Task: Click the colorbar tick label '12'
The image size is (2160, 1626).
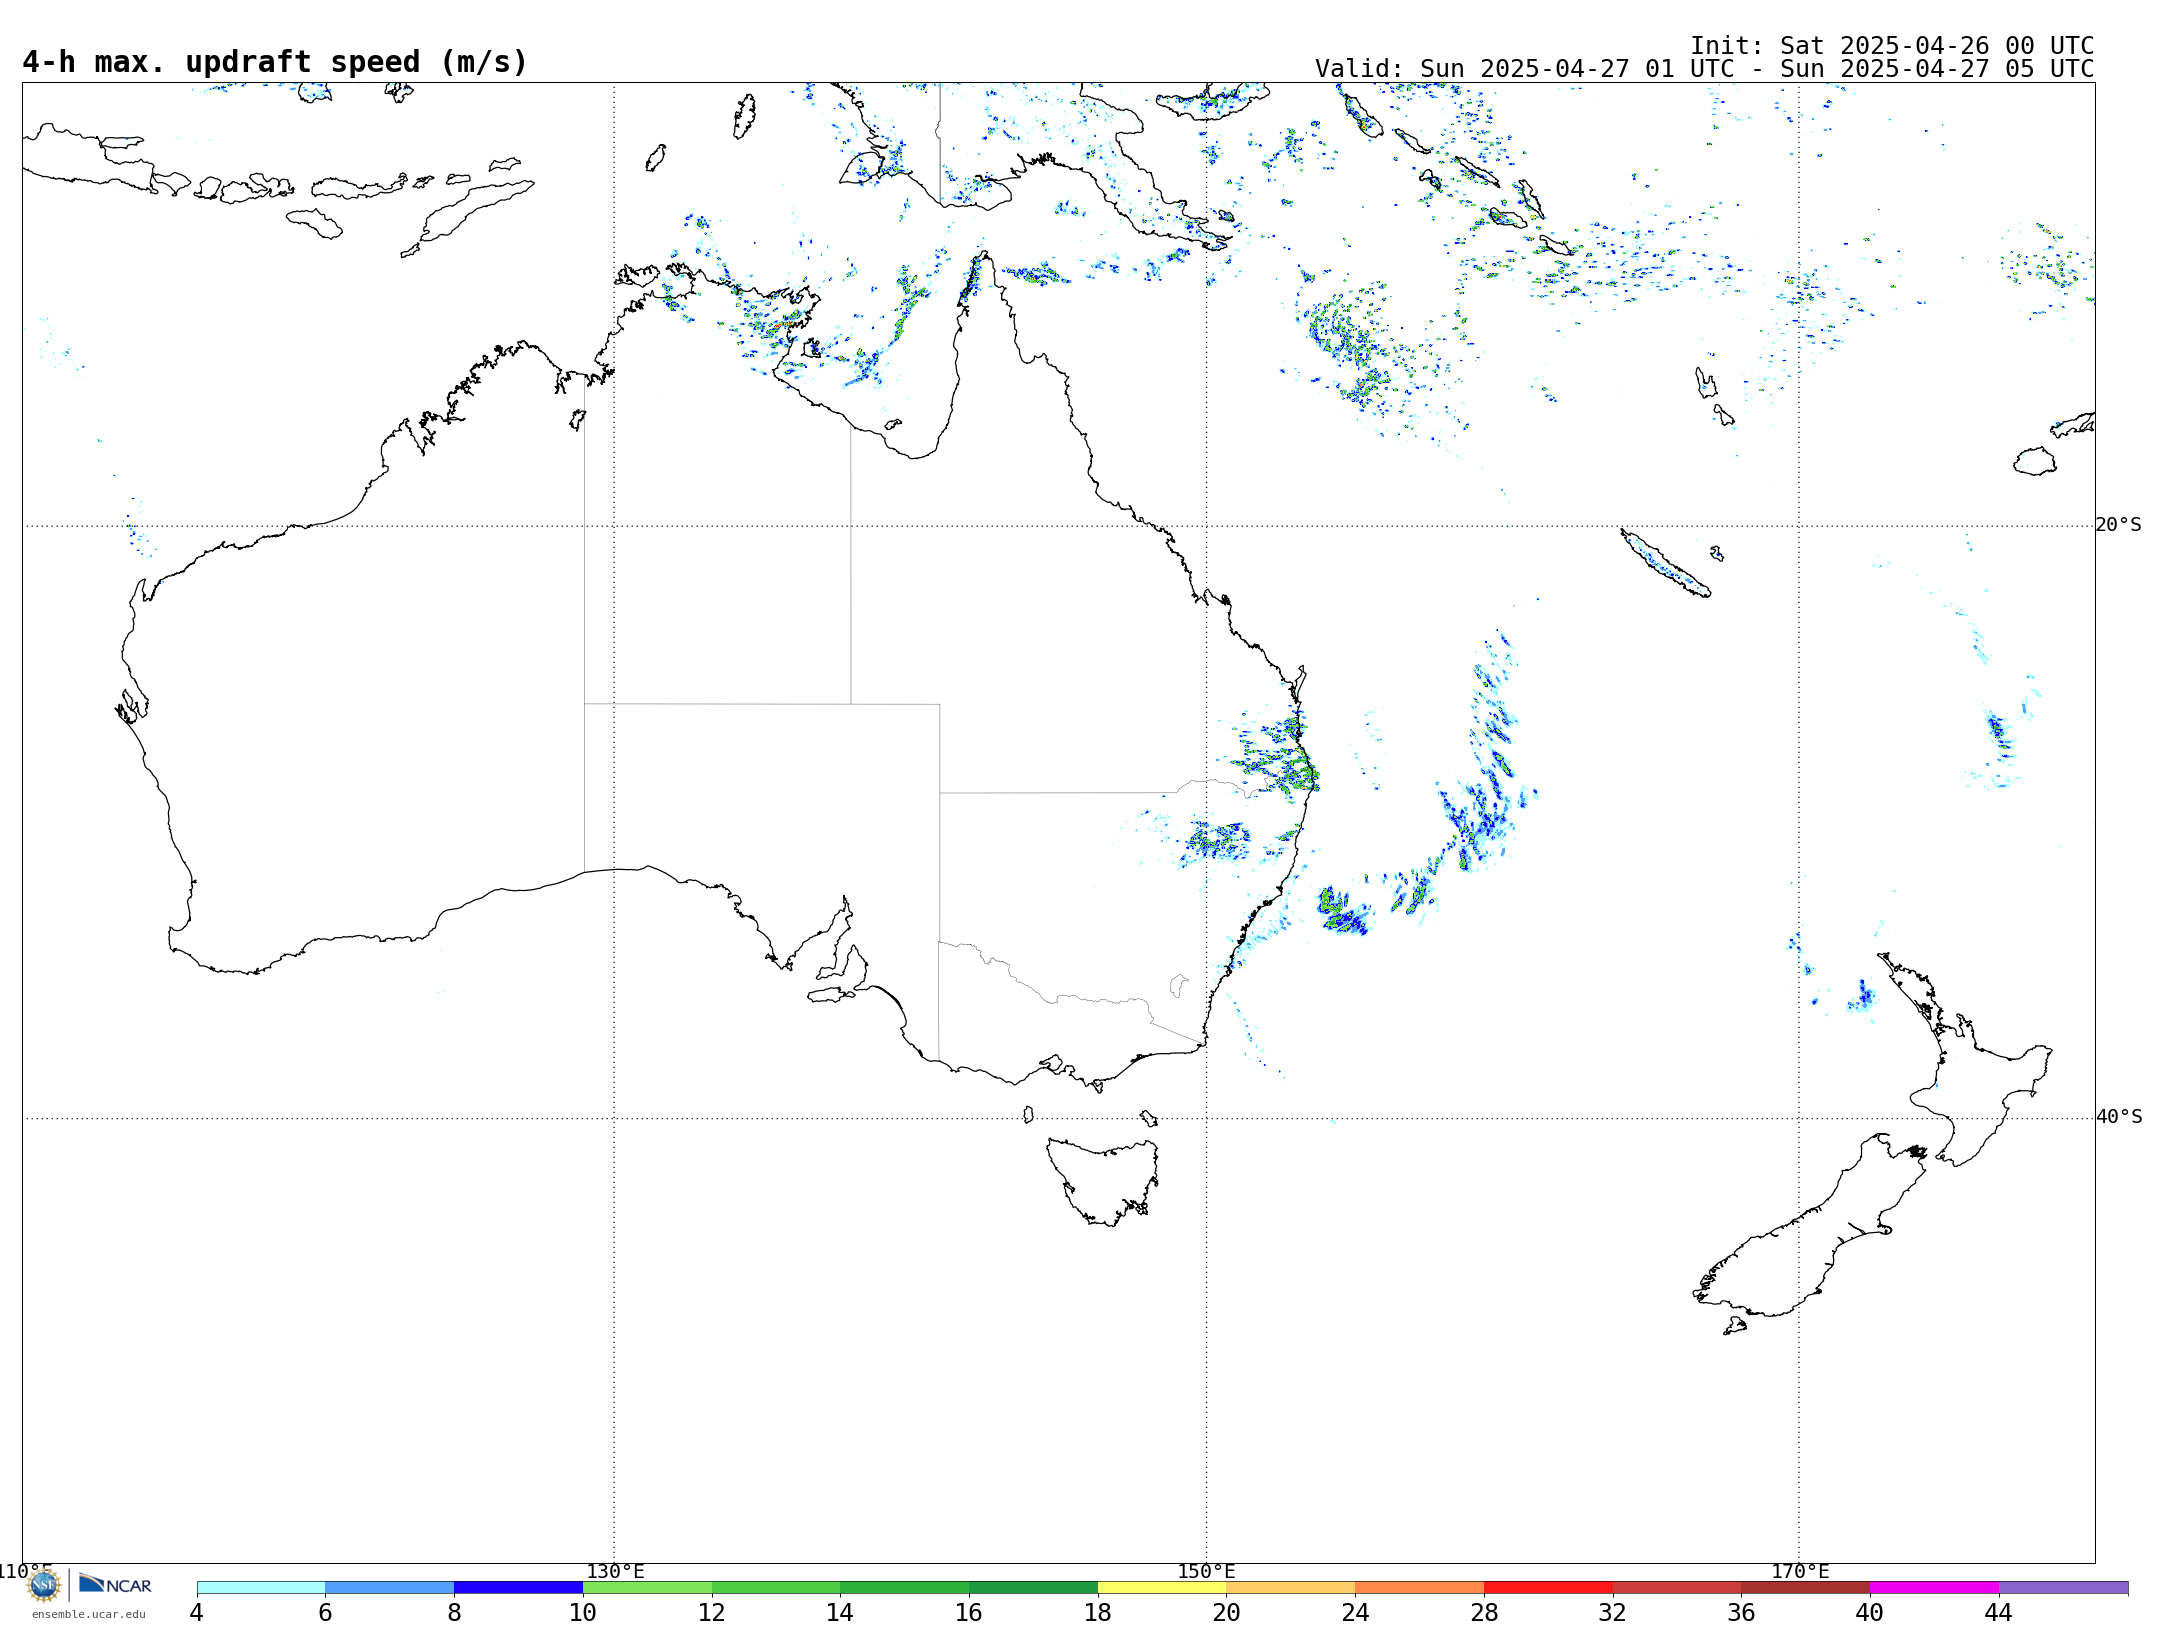Action: pos(712,1612)
